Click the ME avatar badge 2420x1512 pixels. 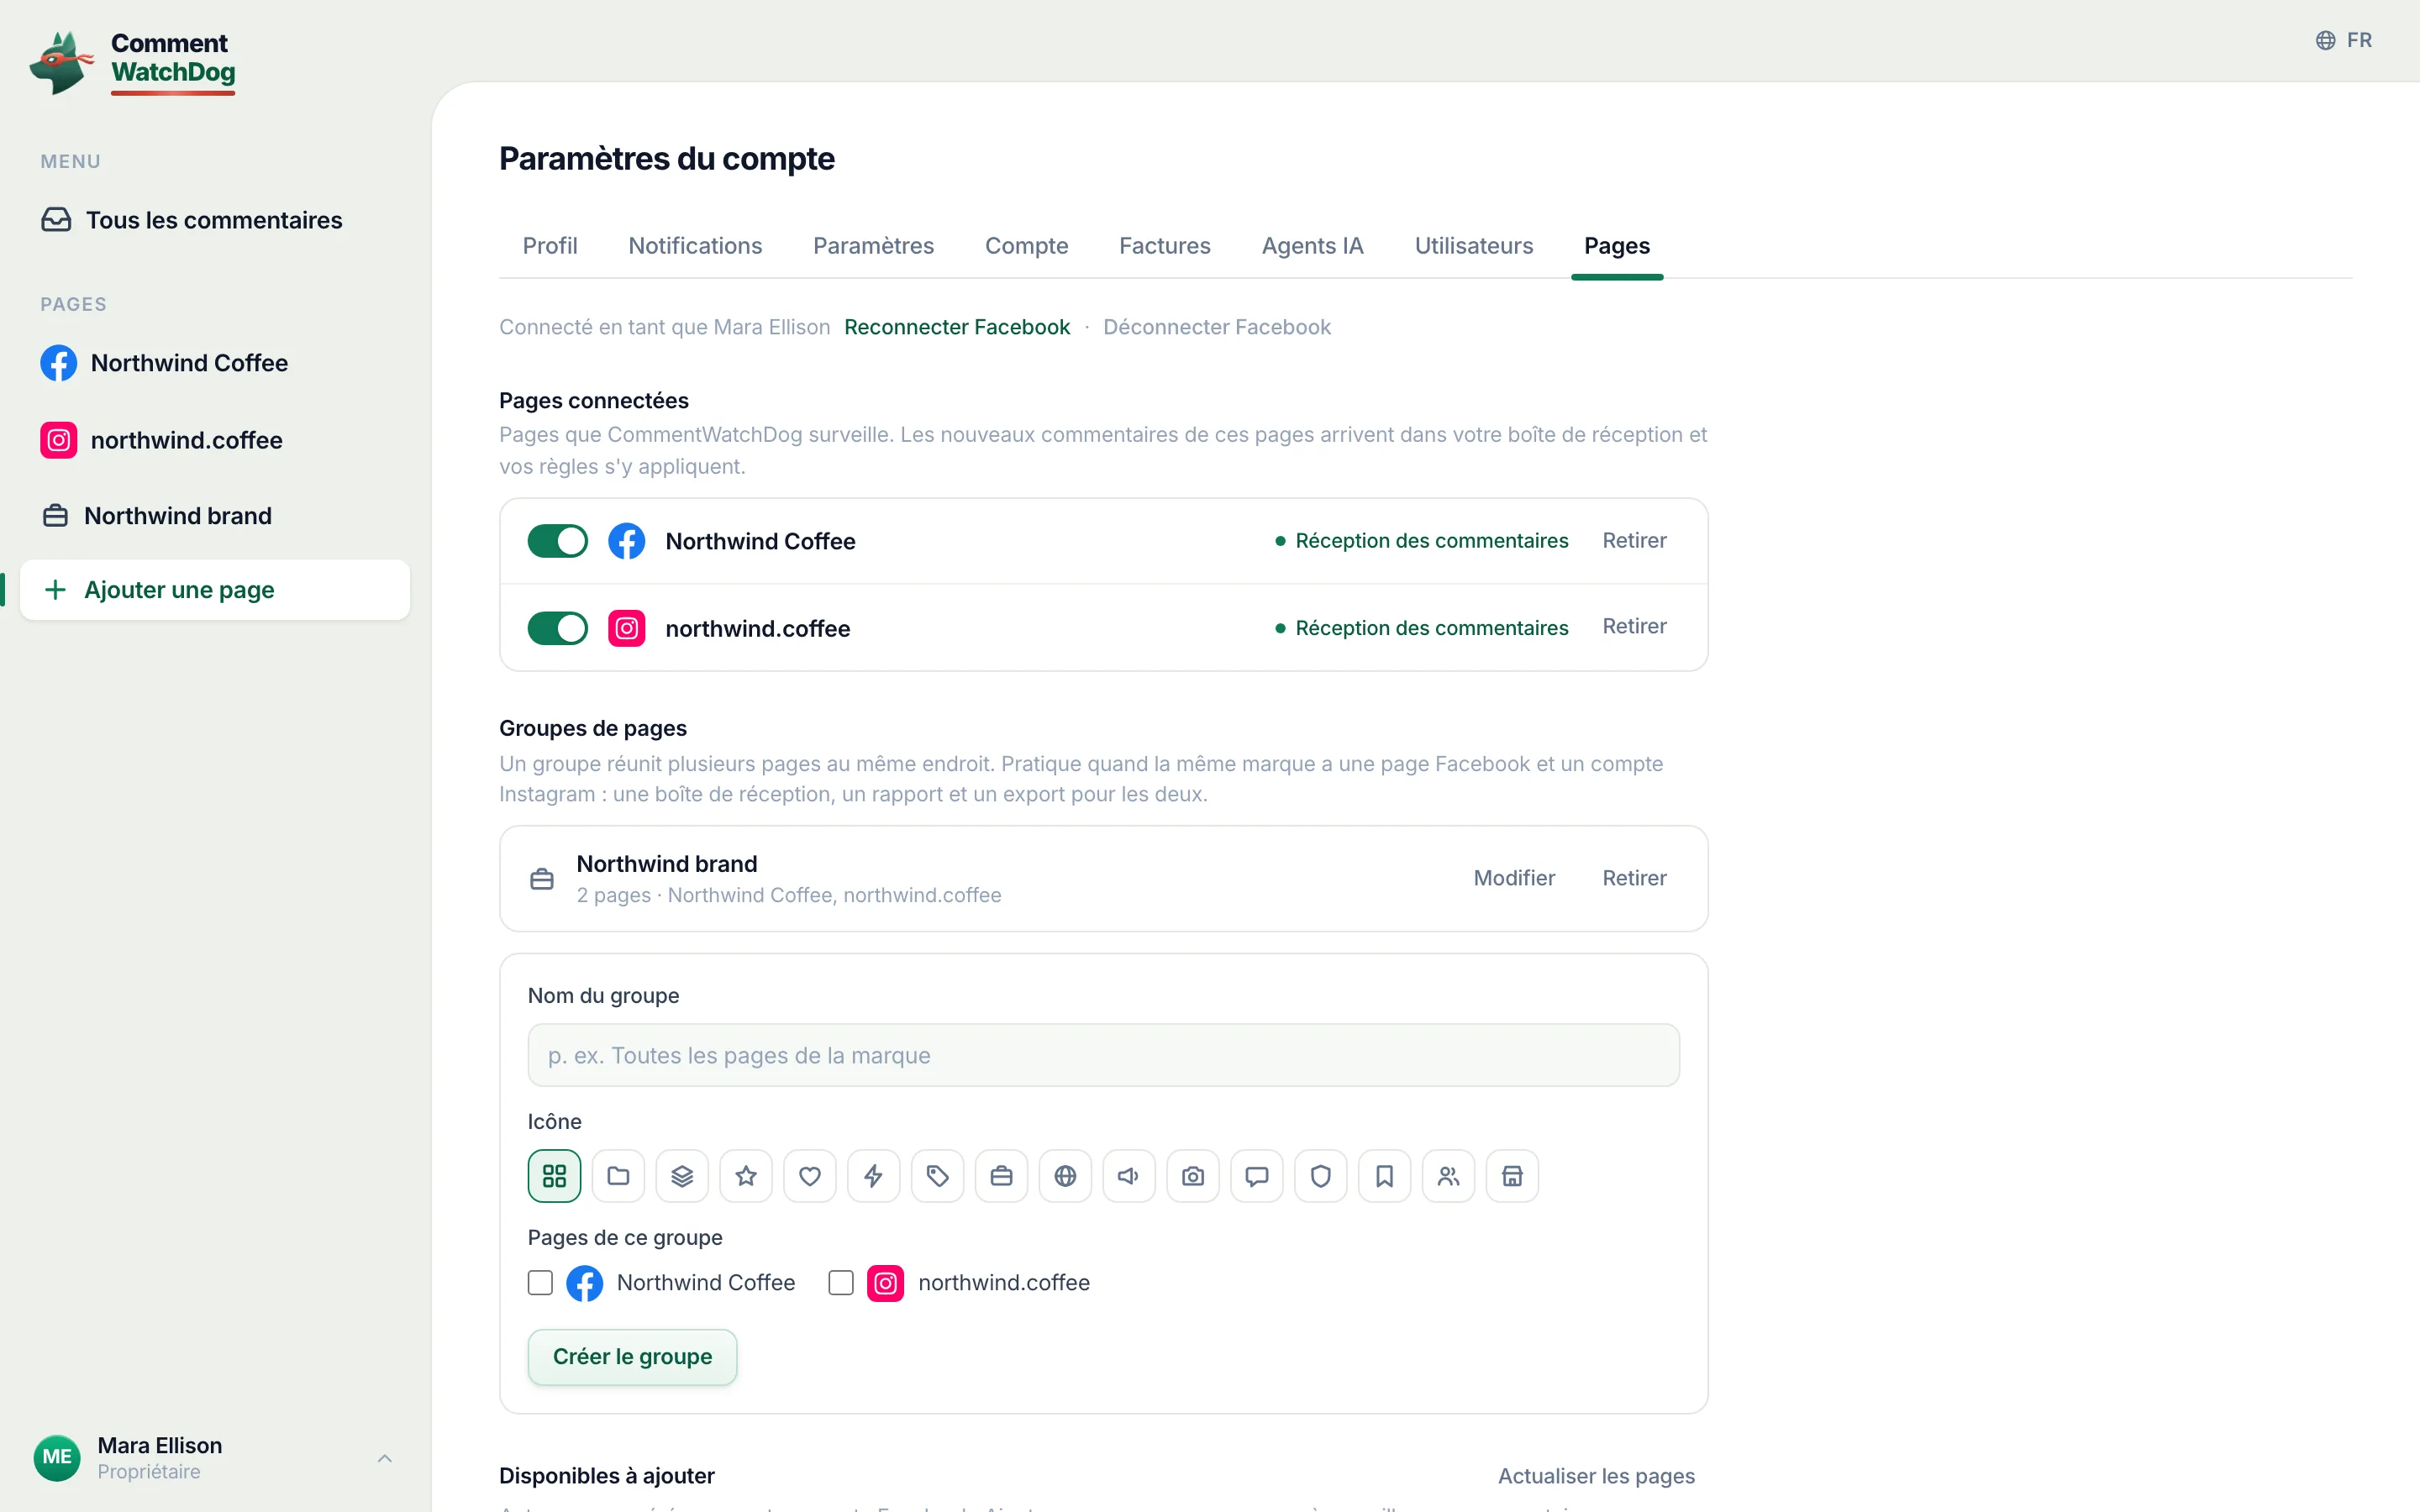[57, 1457]
